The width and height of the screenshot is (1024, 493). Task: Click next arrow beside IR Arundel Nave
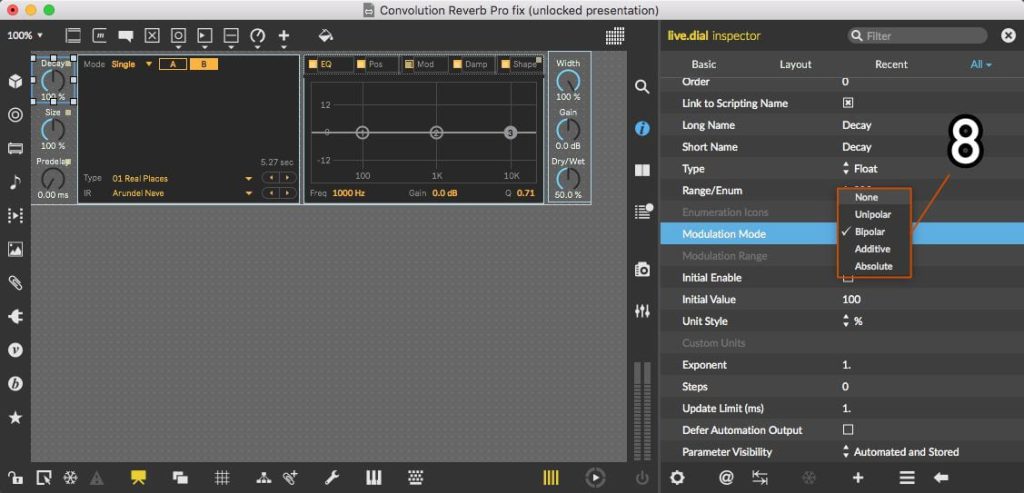287,193
